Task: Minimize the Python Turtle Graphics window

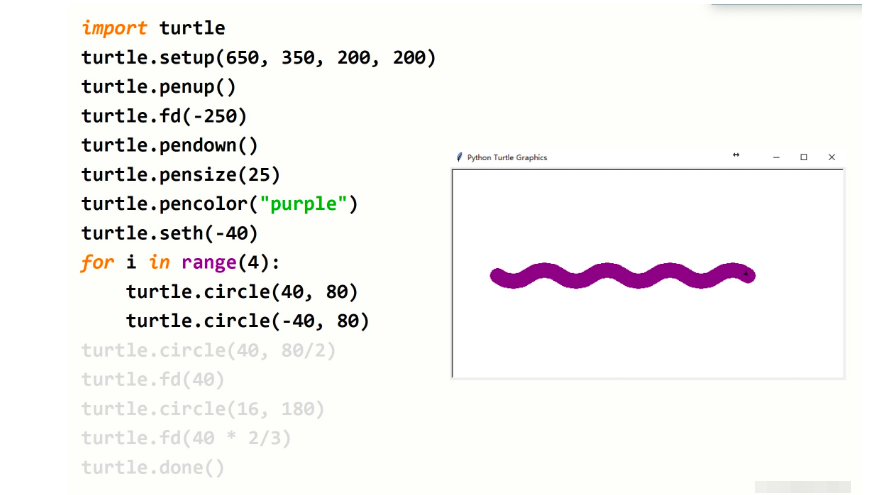Action: [776, 157]
